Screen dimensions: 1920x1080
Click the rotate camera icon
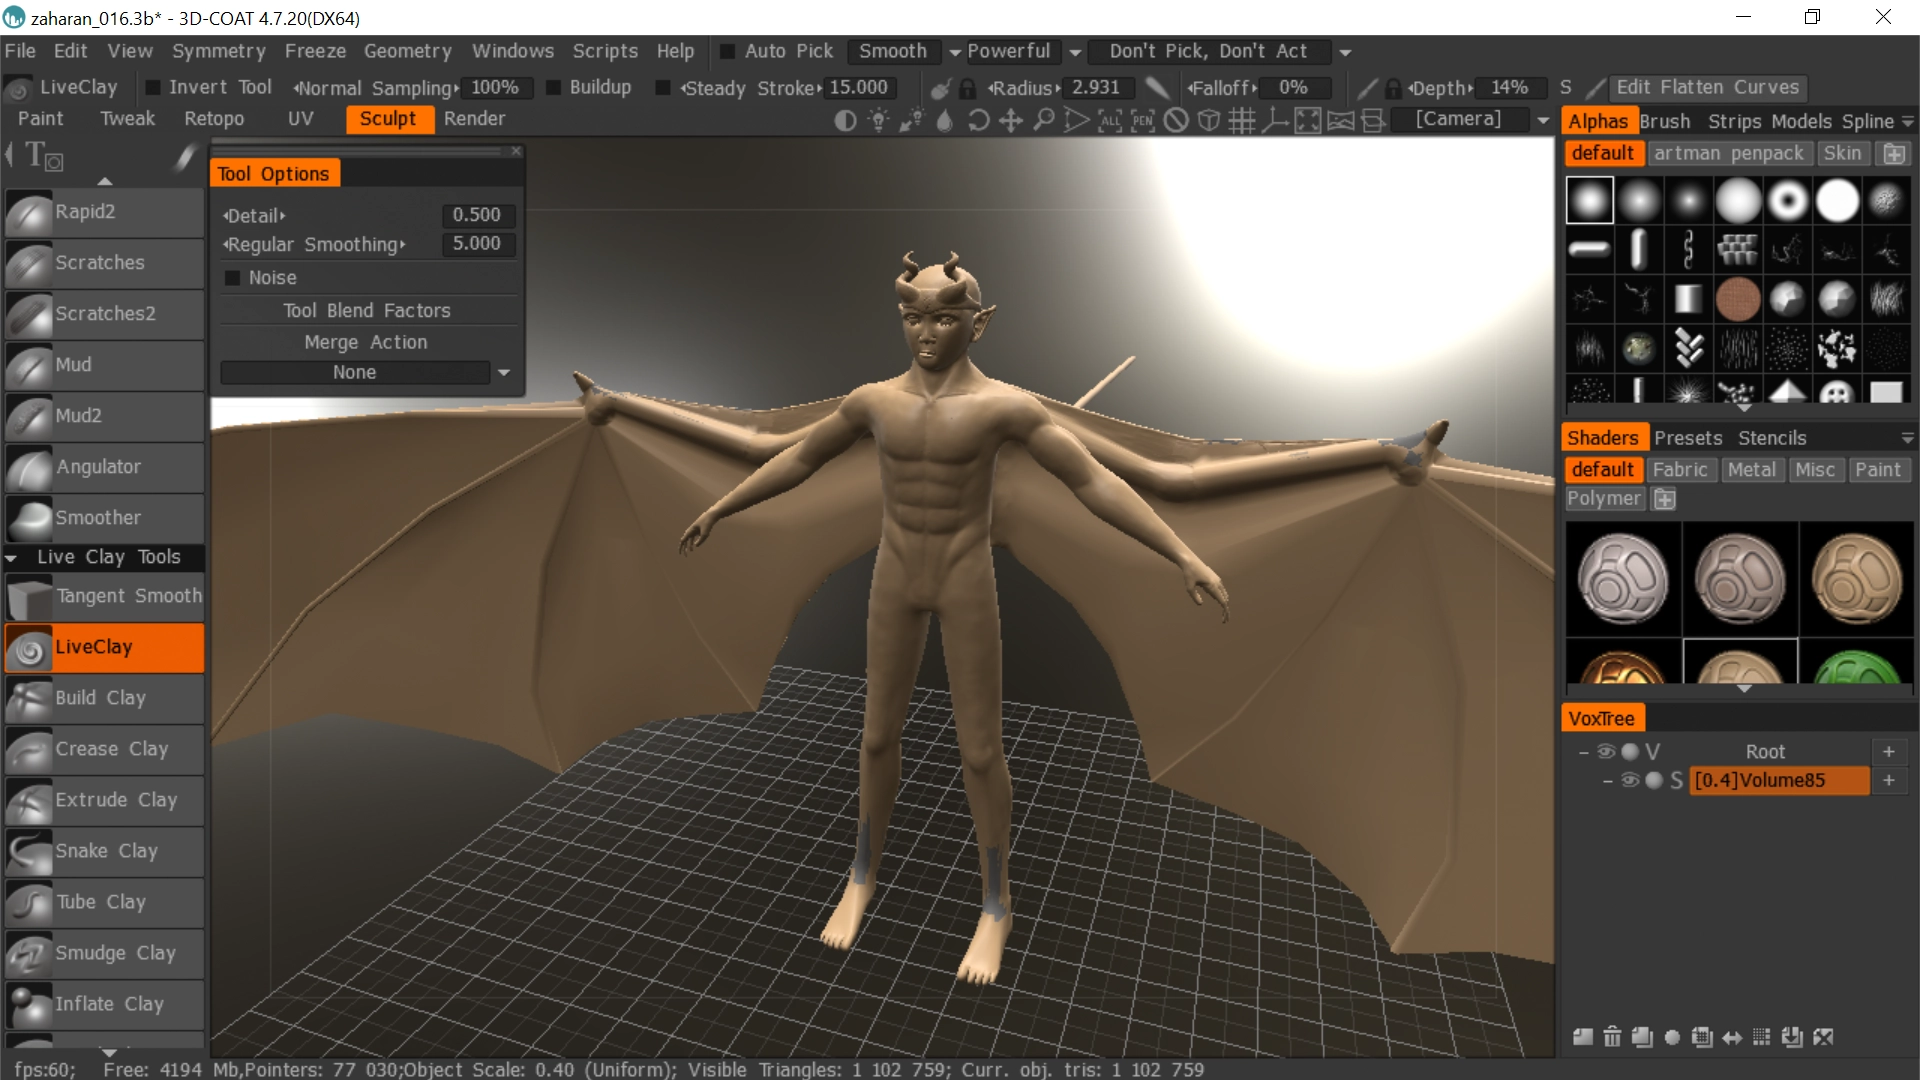tap(978, 121)
